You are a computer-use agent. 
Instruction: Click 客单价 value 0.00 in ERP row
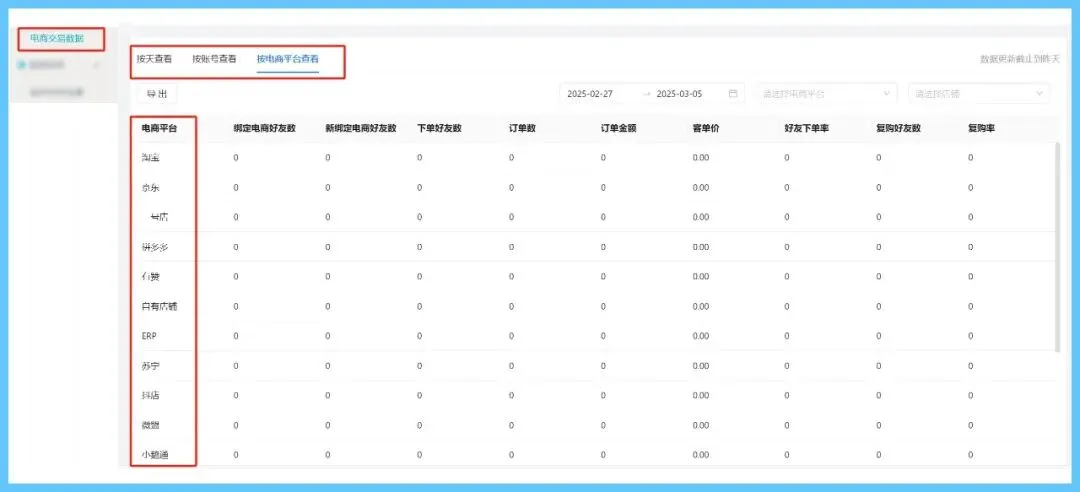coord(701,336)
